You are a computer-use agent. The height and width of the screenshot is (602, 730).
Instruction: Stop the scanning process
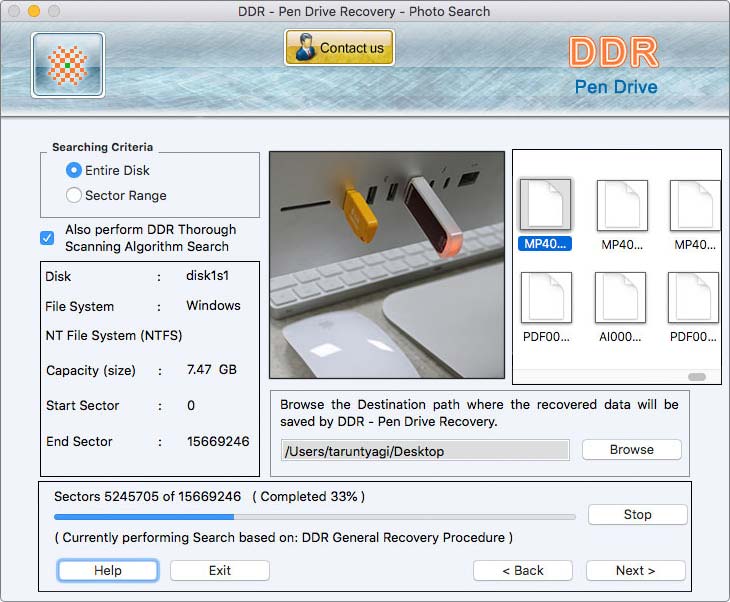637,514
